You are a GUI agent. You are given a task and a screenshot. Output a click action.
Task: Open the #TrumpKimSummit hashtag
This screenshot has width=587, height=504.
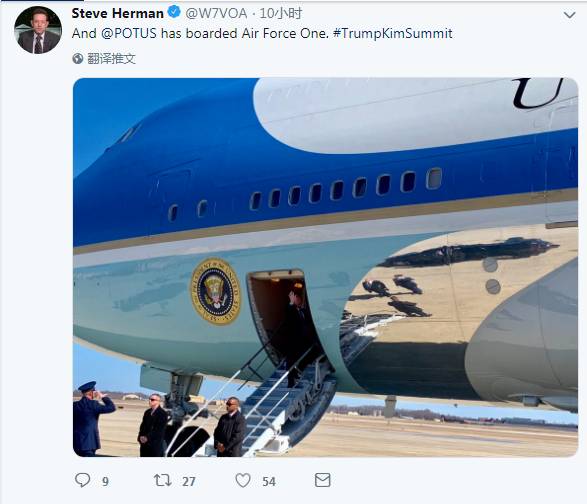tap(392, 33)
